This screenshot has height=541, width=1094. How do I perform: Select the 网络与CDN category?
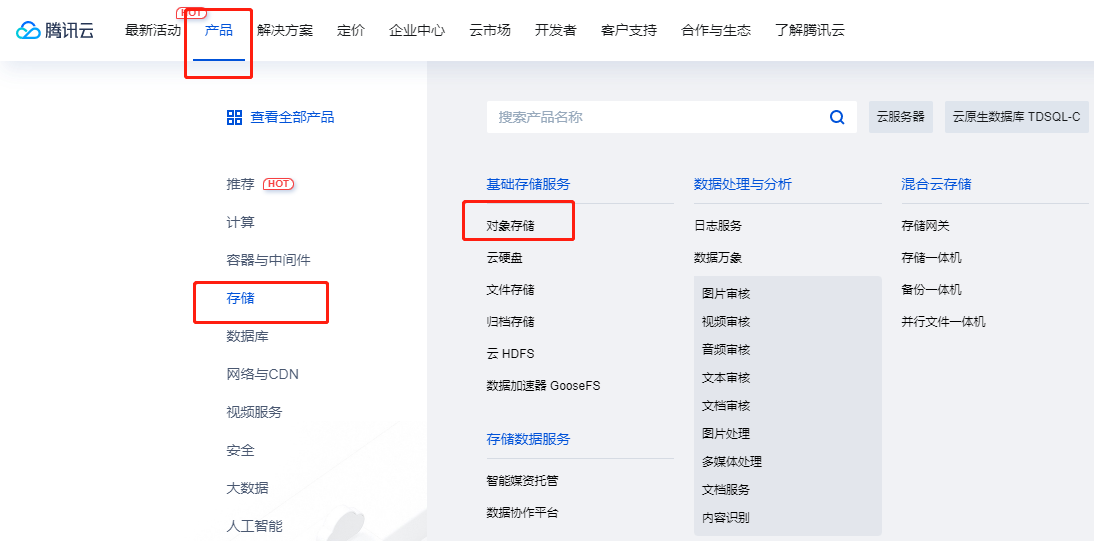[262, 374]
